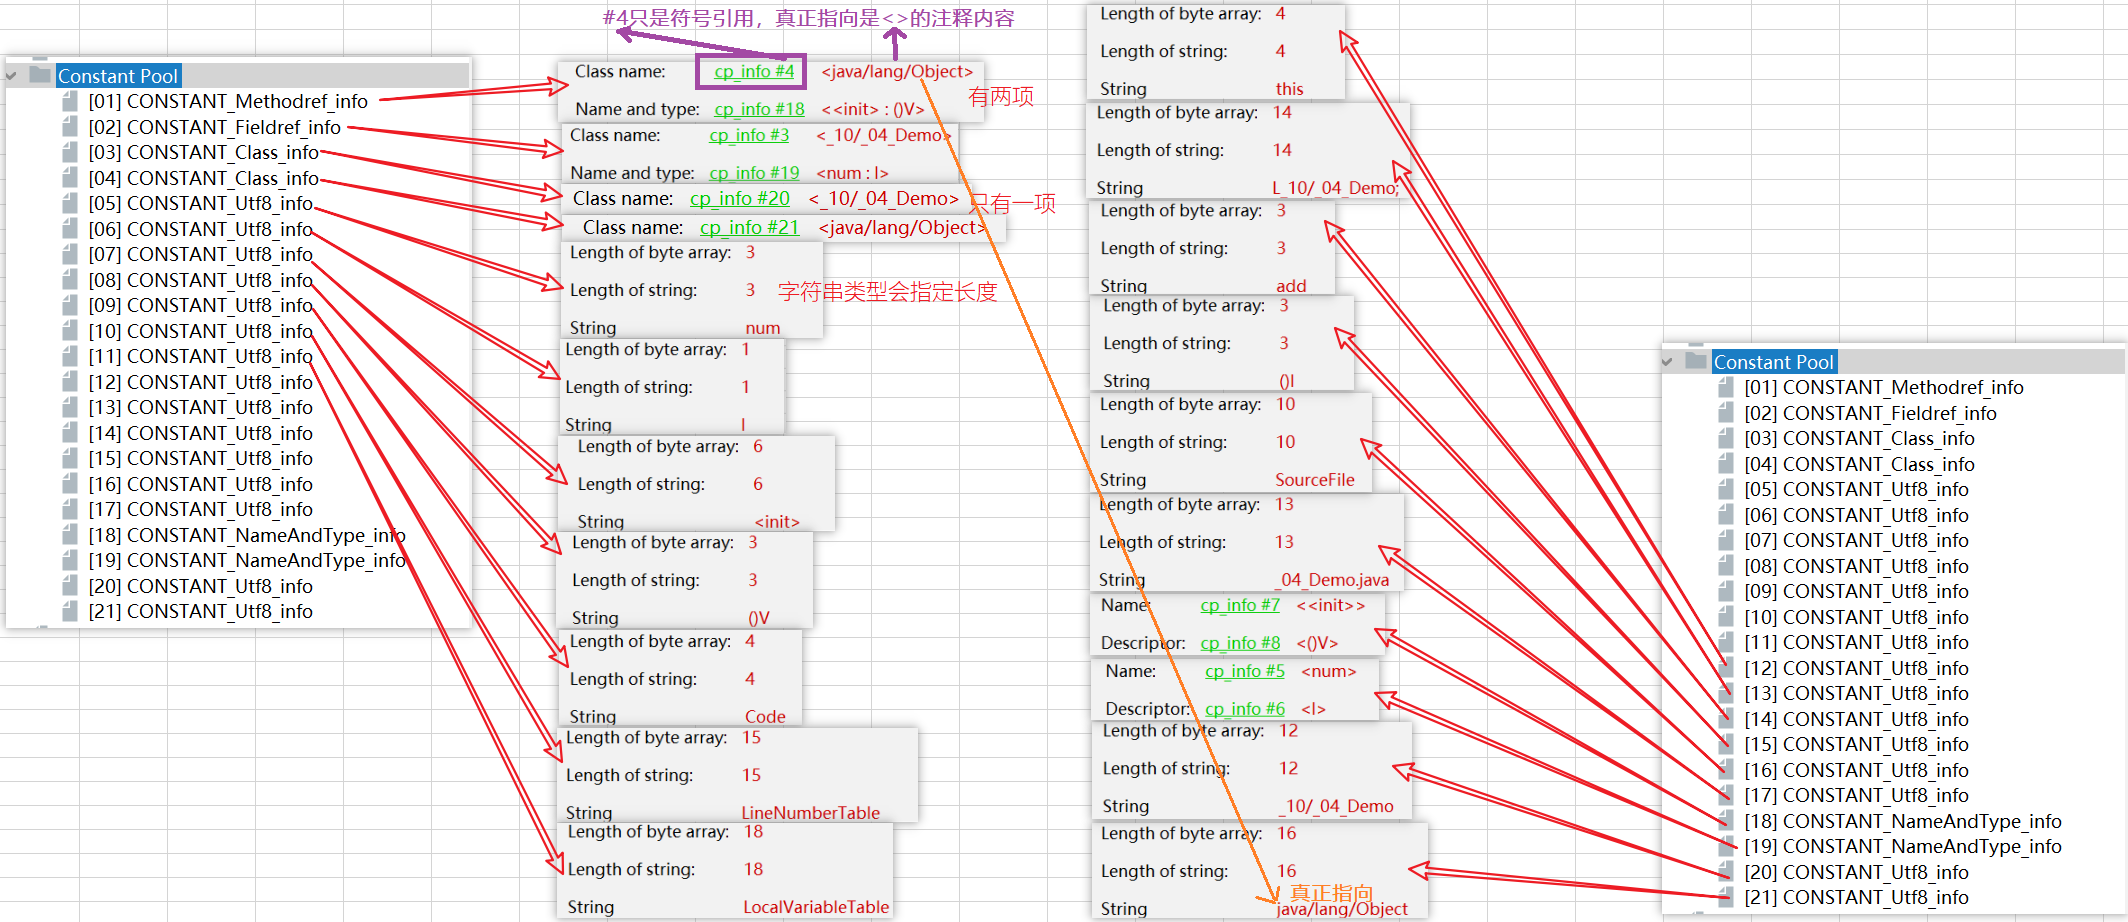
Task: Click file icon of [21] CONSTANT_Utf8_info in left tree
Action: pos(70,611)
